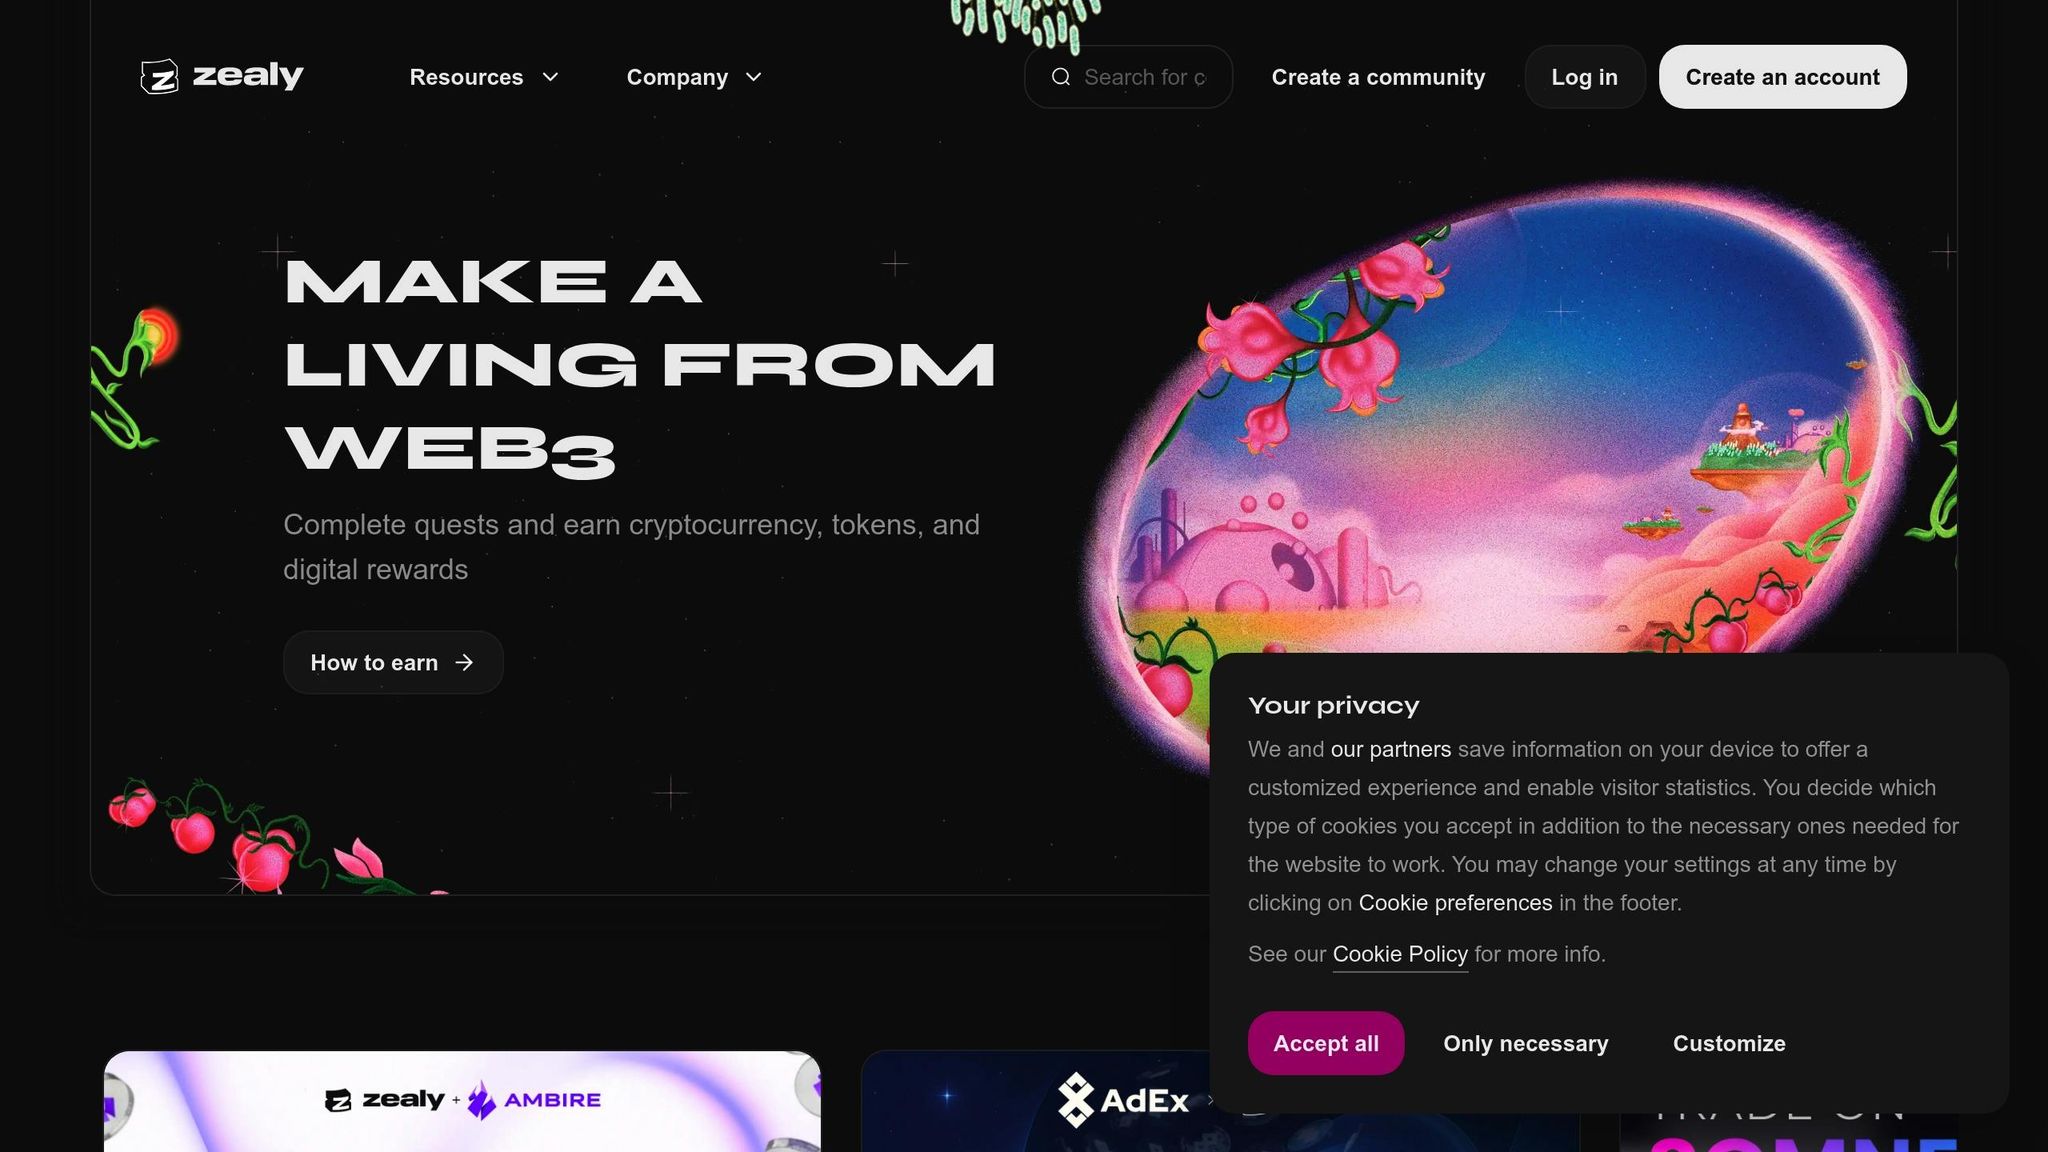
Task: Click the arrow icon in How to earn
Action: click(464, 662)
